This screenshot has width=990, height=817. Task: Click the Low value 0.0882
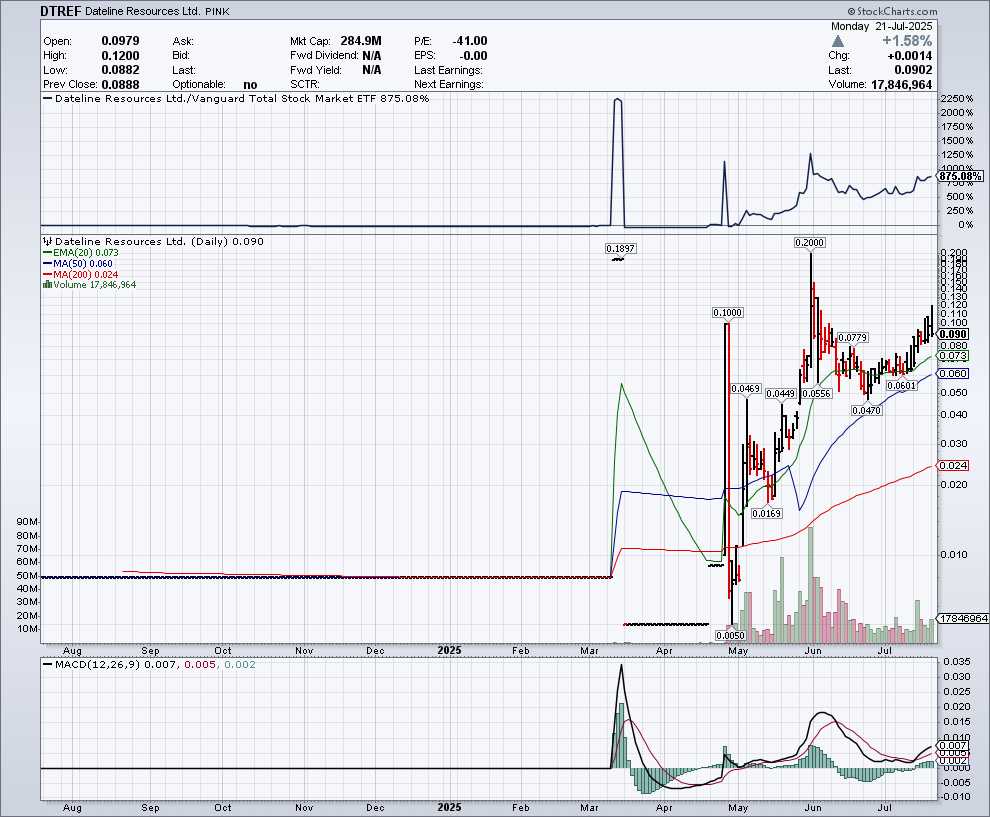tap(120, 70)
